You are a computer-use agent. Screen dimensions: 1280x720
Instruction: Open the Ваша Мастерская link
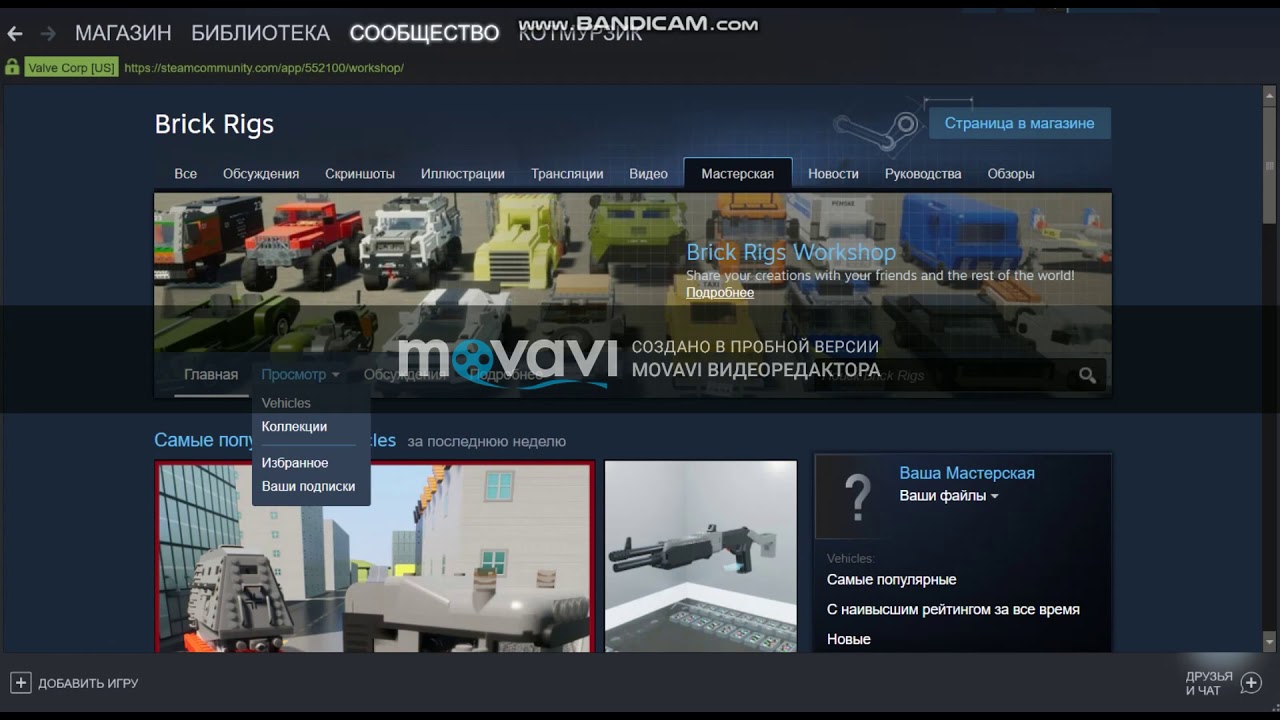click(967, 473)
